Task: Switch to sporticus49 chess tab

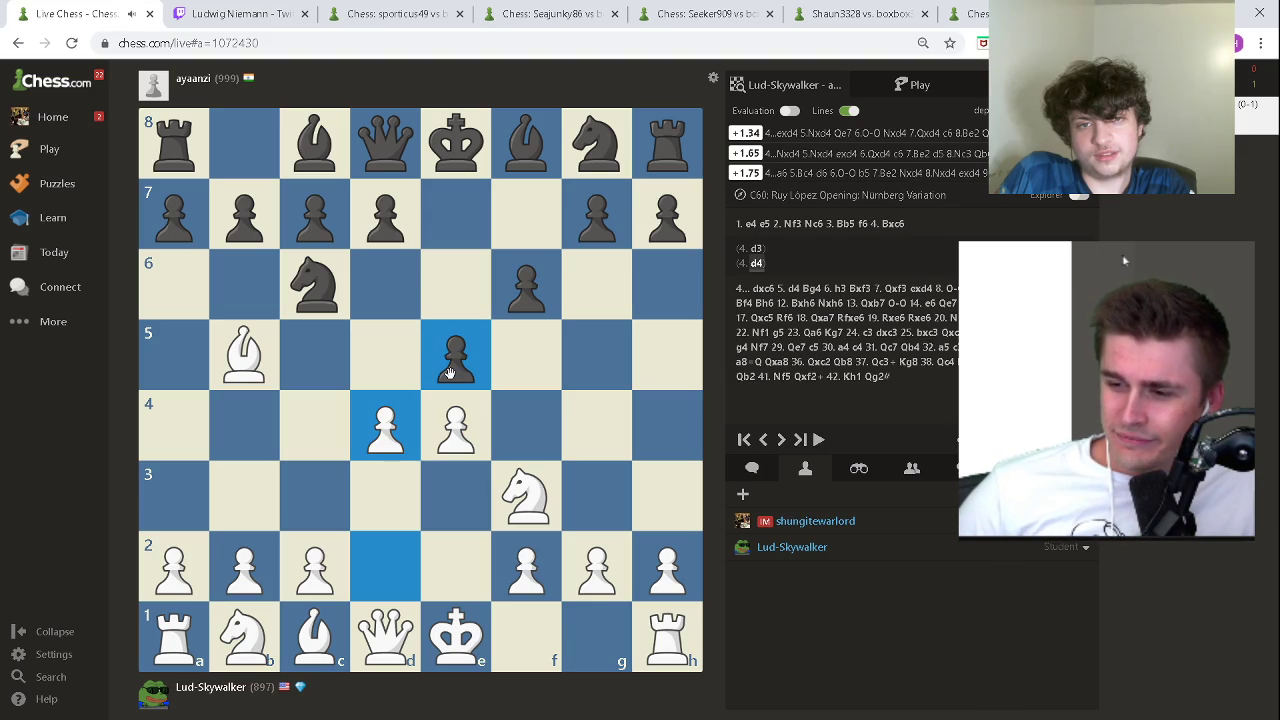Action: click(397, 14)
